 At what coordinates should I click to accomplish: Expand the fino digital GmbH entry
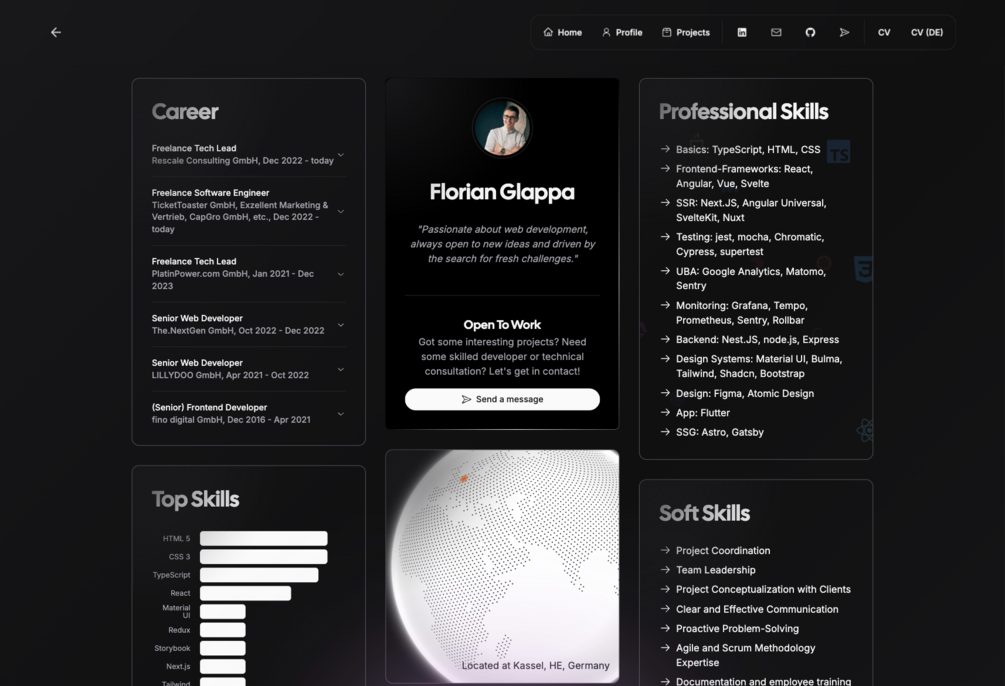(248, 414)
